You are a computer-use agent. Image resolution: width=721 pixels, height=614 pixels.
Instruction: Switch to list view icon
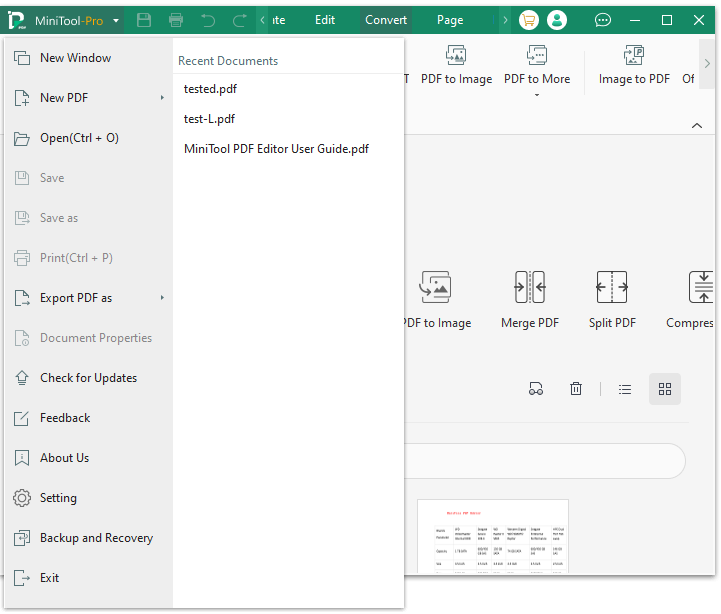coord(624,390)
